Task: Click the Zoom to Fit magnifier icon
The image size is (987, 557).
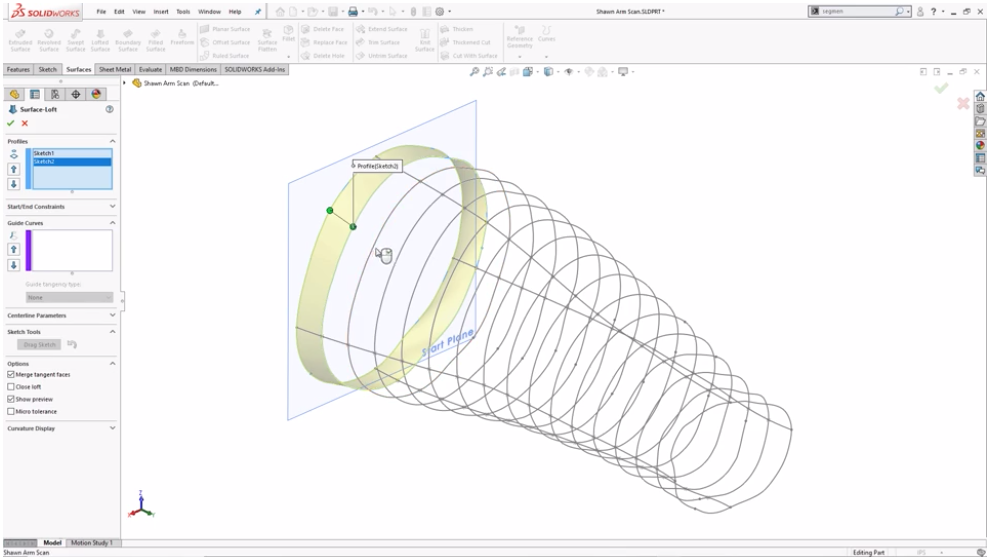Action: 475,72
